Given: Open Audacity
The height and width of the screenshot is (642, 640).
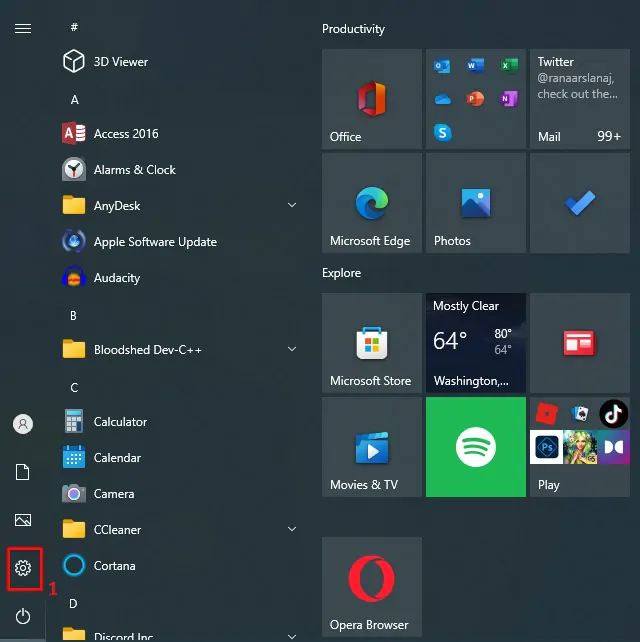Looking at the screenshot, I should (x=179, y=278).
